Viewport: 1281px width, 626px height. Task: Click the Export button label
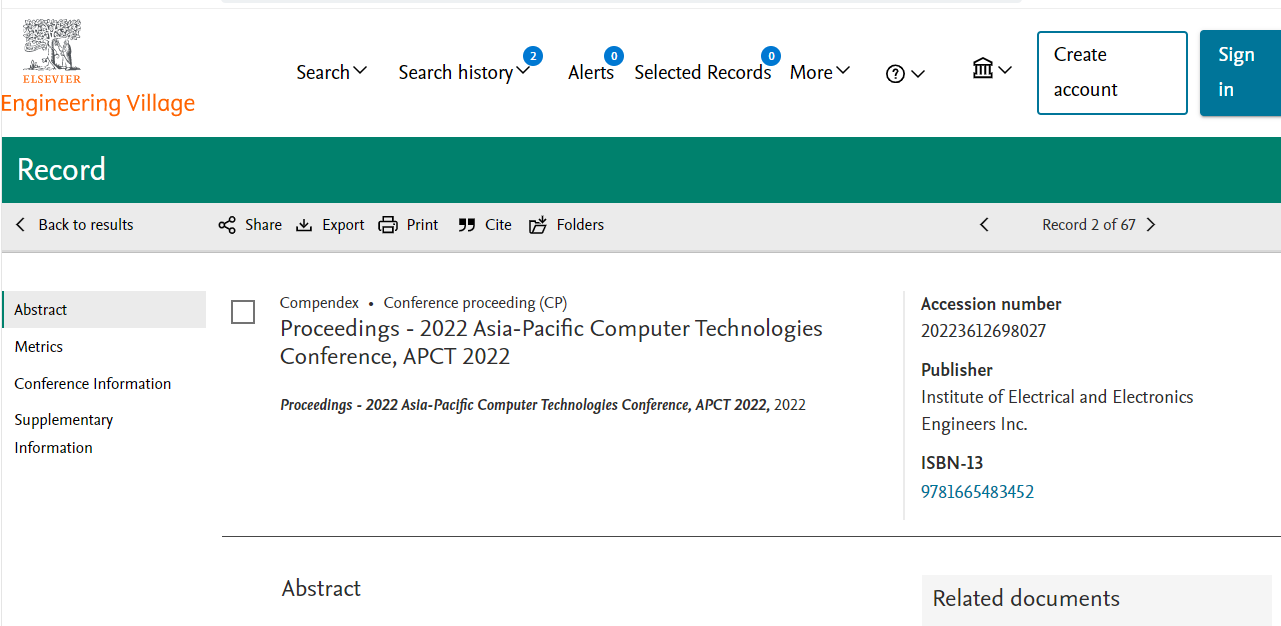coord(343,225)
